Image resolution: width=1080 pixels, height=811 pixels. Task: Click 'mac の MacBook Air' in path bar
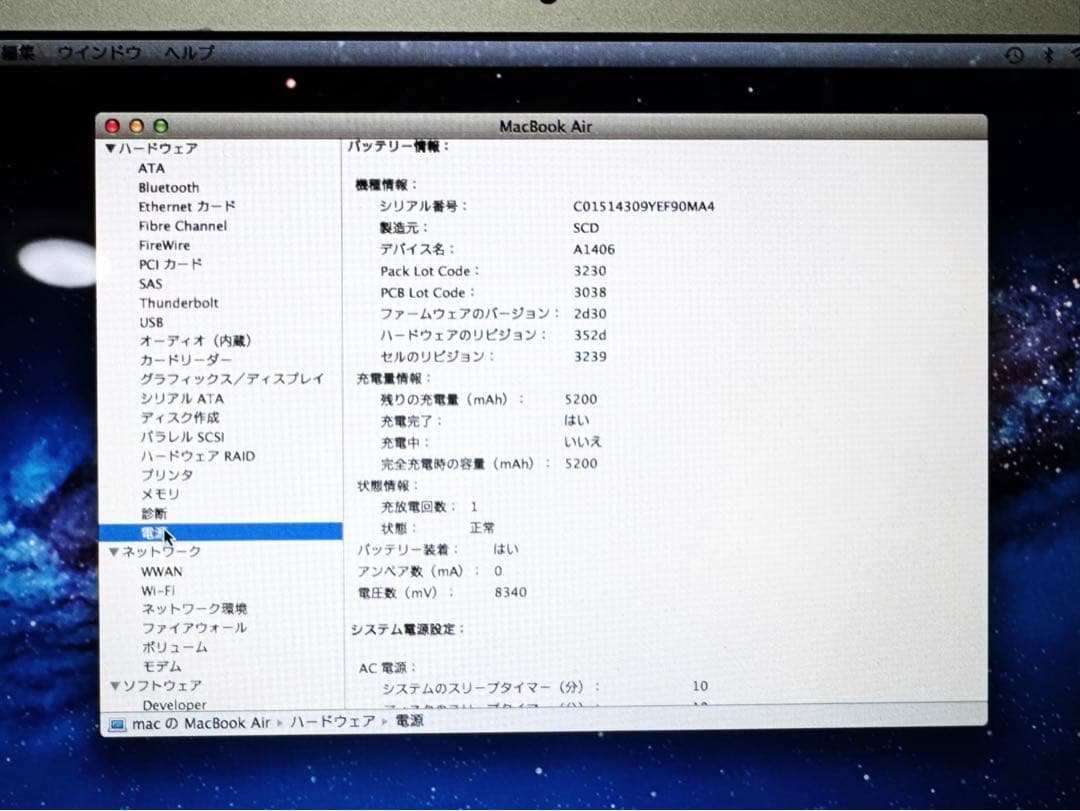(201, 723)
